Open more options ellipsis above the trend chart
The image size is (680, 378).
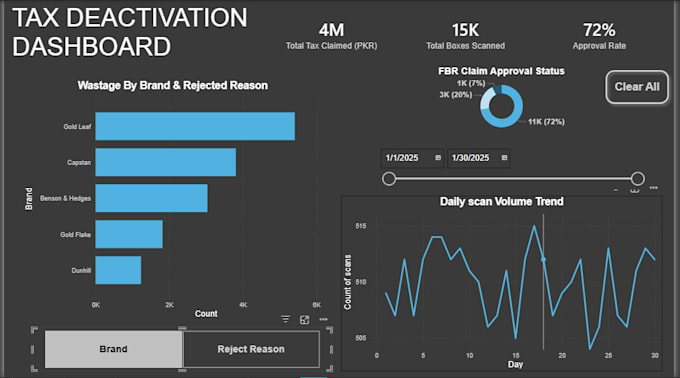click(654, 188)
